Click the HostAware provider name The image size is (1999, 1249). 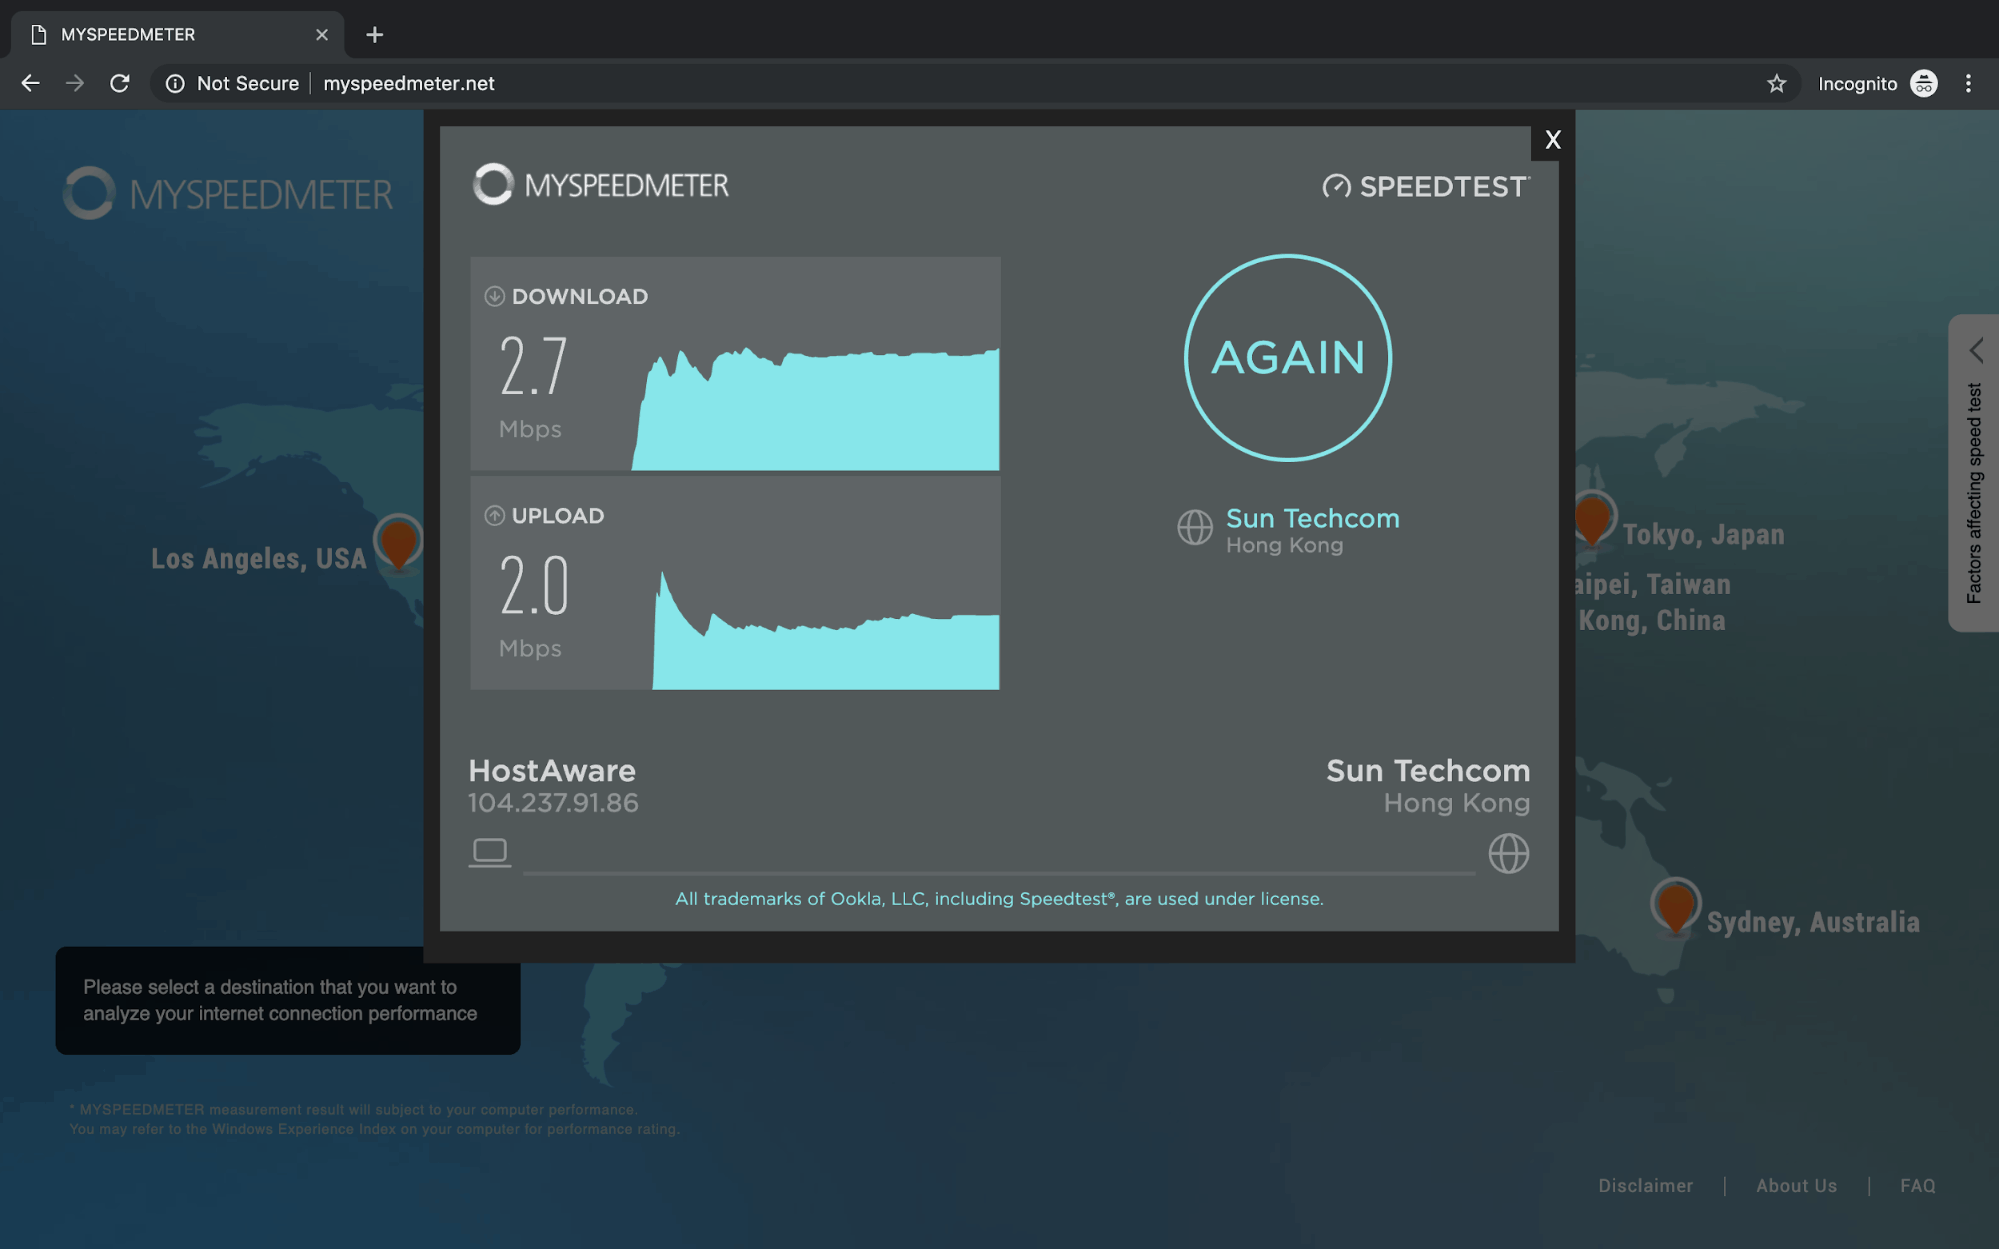[552, 770]
